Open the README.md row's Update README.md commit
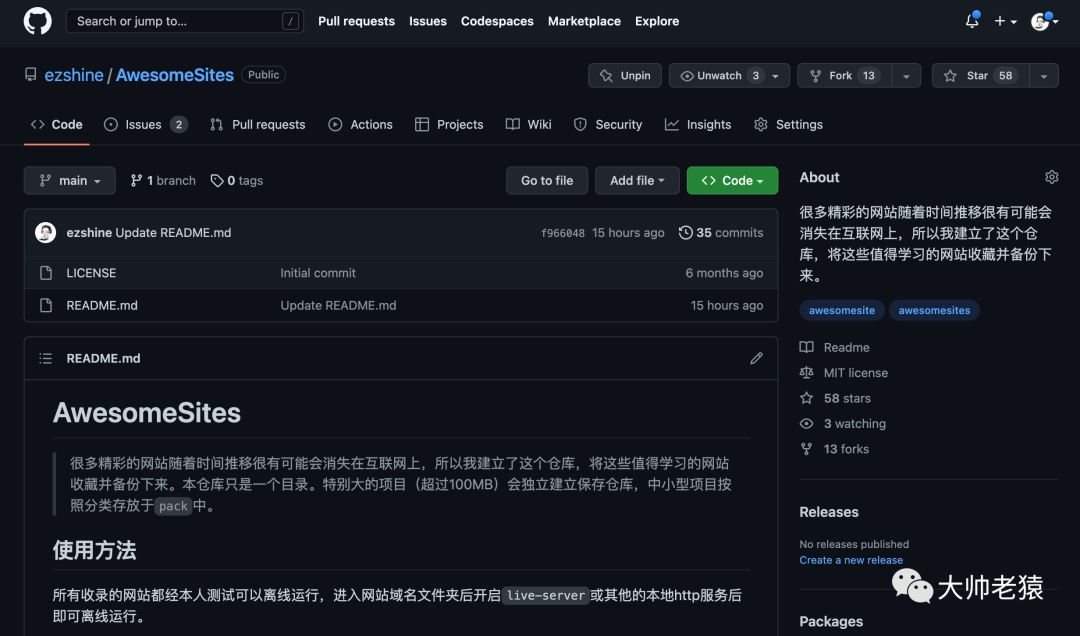The image size is (1080, 636). click(x=338, y=305)
